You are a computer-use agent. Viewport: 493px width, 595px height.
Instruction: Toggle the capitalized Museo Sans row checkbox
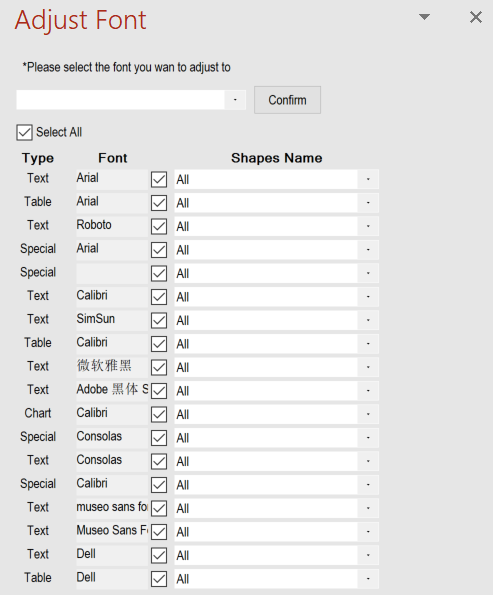159,532
